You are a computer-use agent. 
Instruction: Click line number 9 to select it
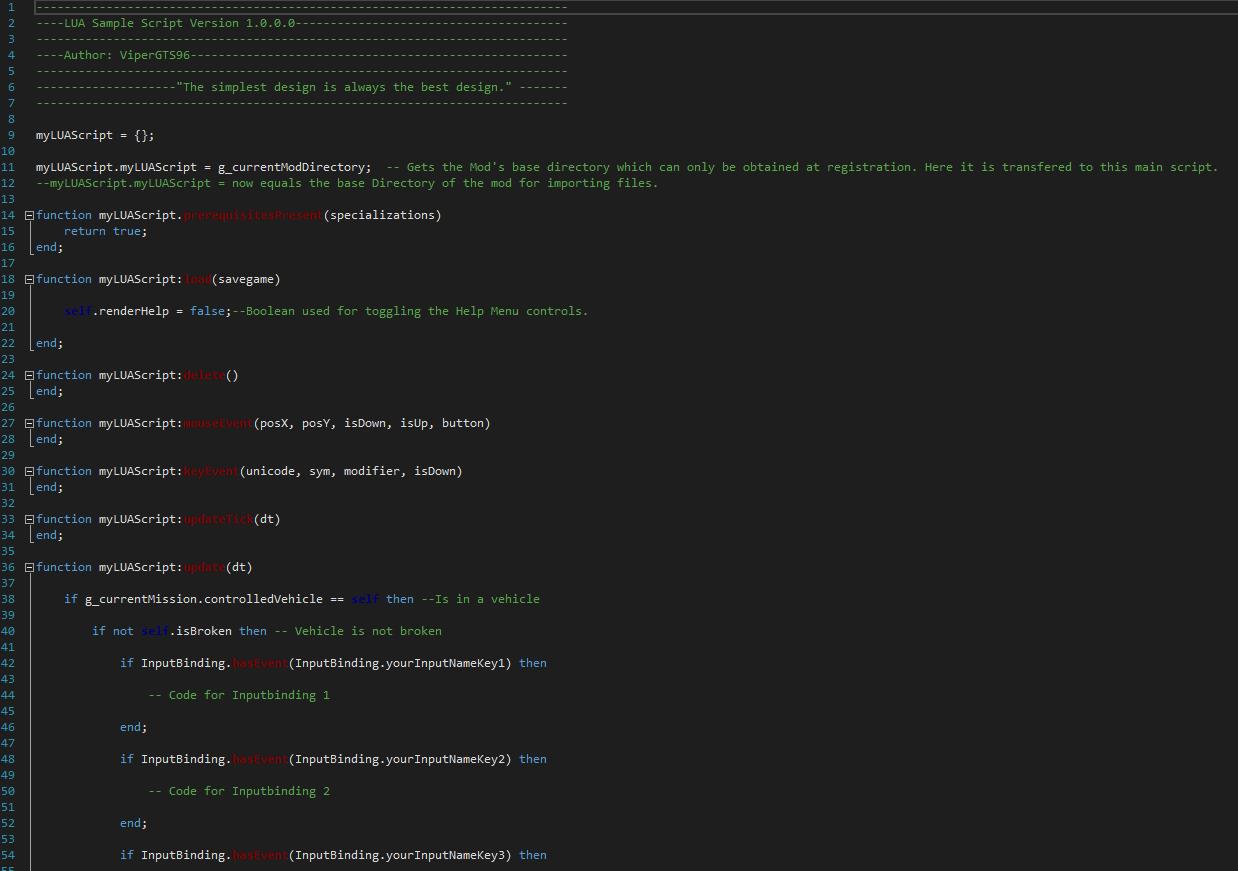(x=13, y=135)
